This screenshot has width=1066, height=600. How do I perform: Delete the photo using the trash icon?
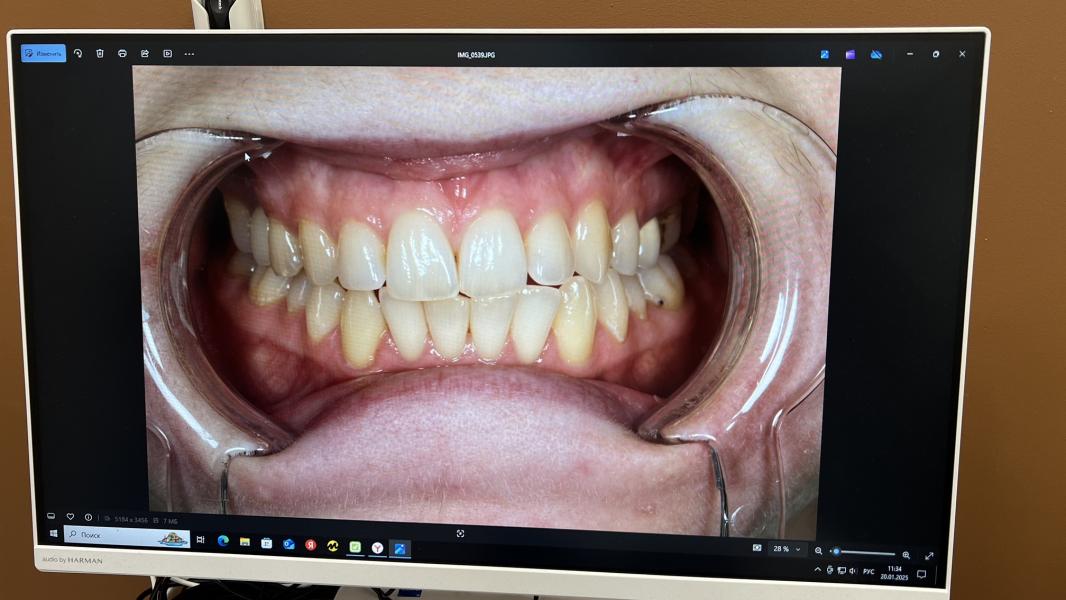100,53
